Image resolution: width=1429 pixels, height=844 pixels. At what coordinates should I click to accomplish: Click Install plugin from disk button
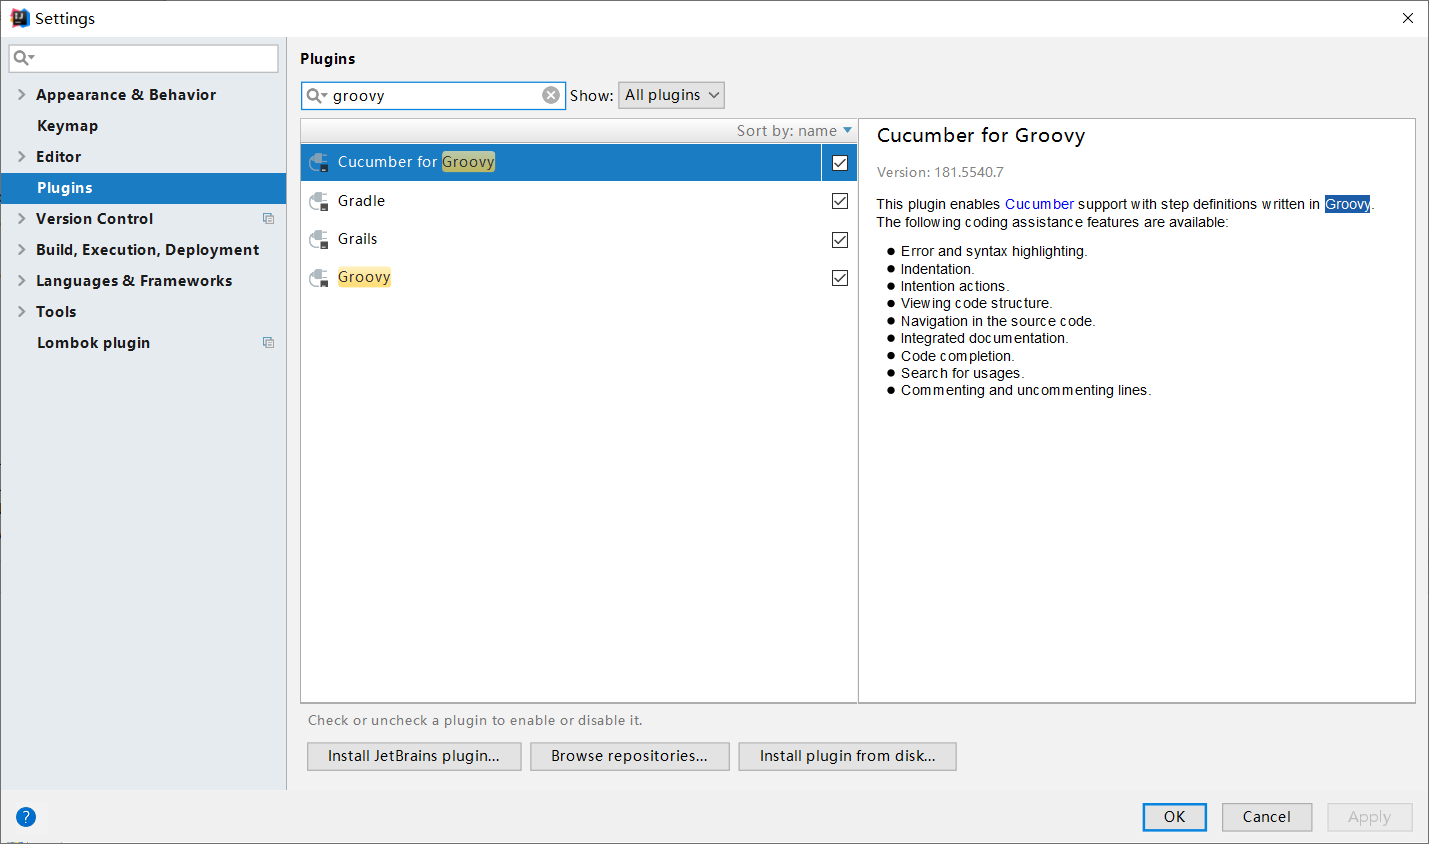pos(847,756)
